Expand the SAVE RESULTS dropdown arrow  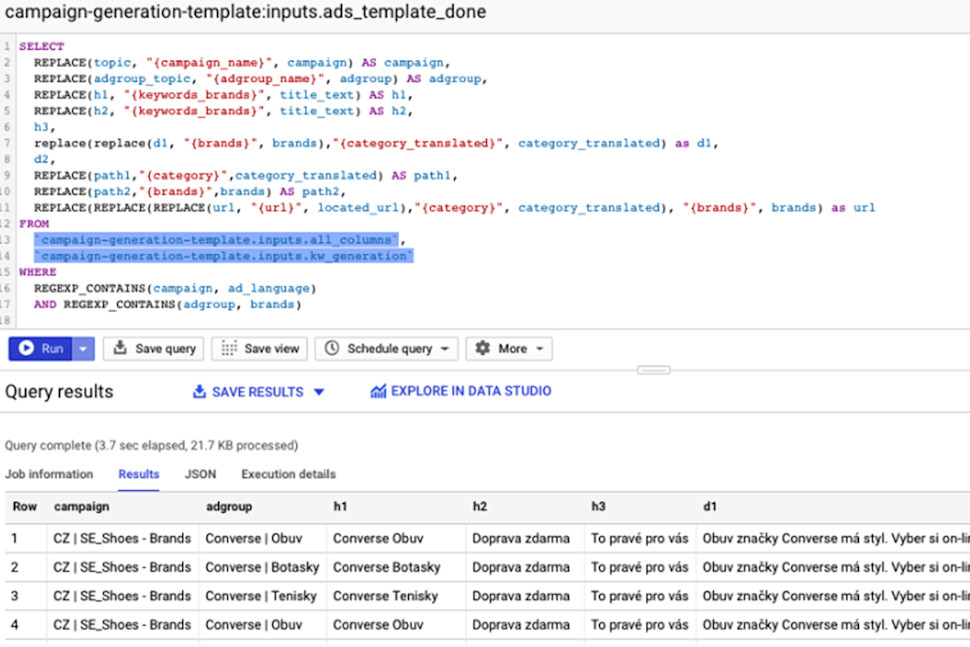(319, 392)
